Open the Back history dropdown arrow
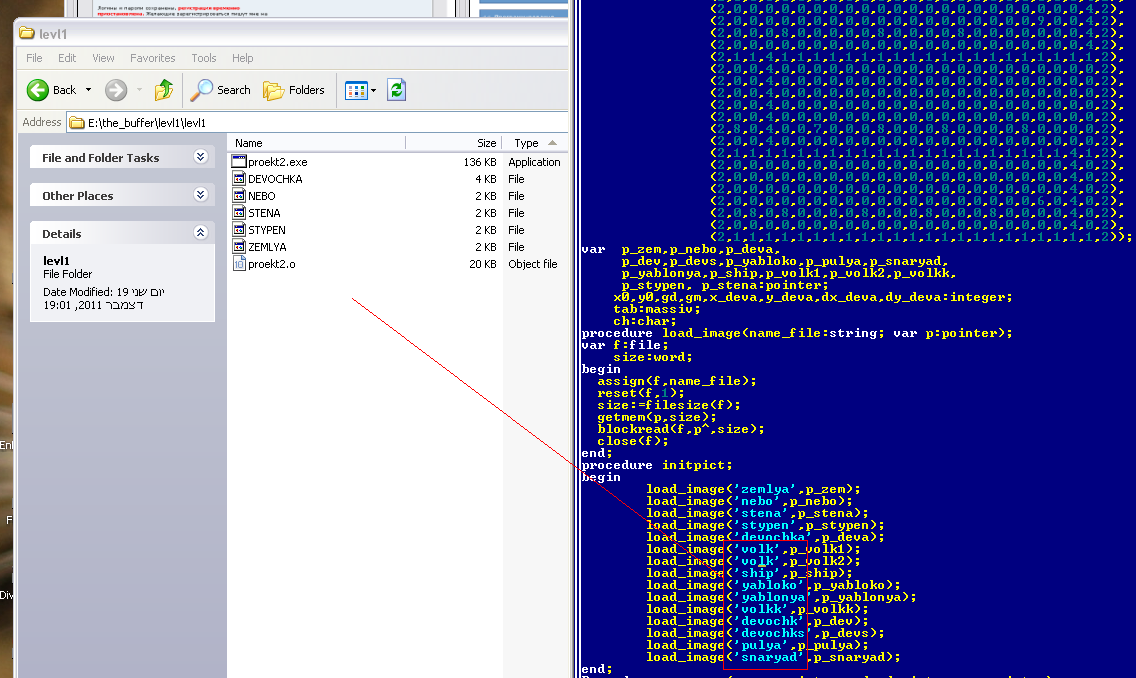 [x=88, y=90]
